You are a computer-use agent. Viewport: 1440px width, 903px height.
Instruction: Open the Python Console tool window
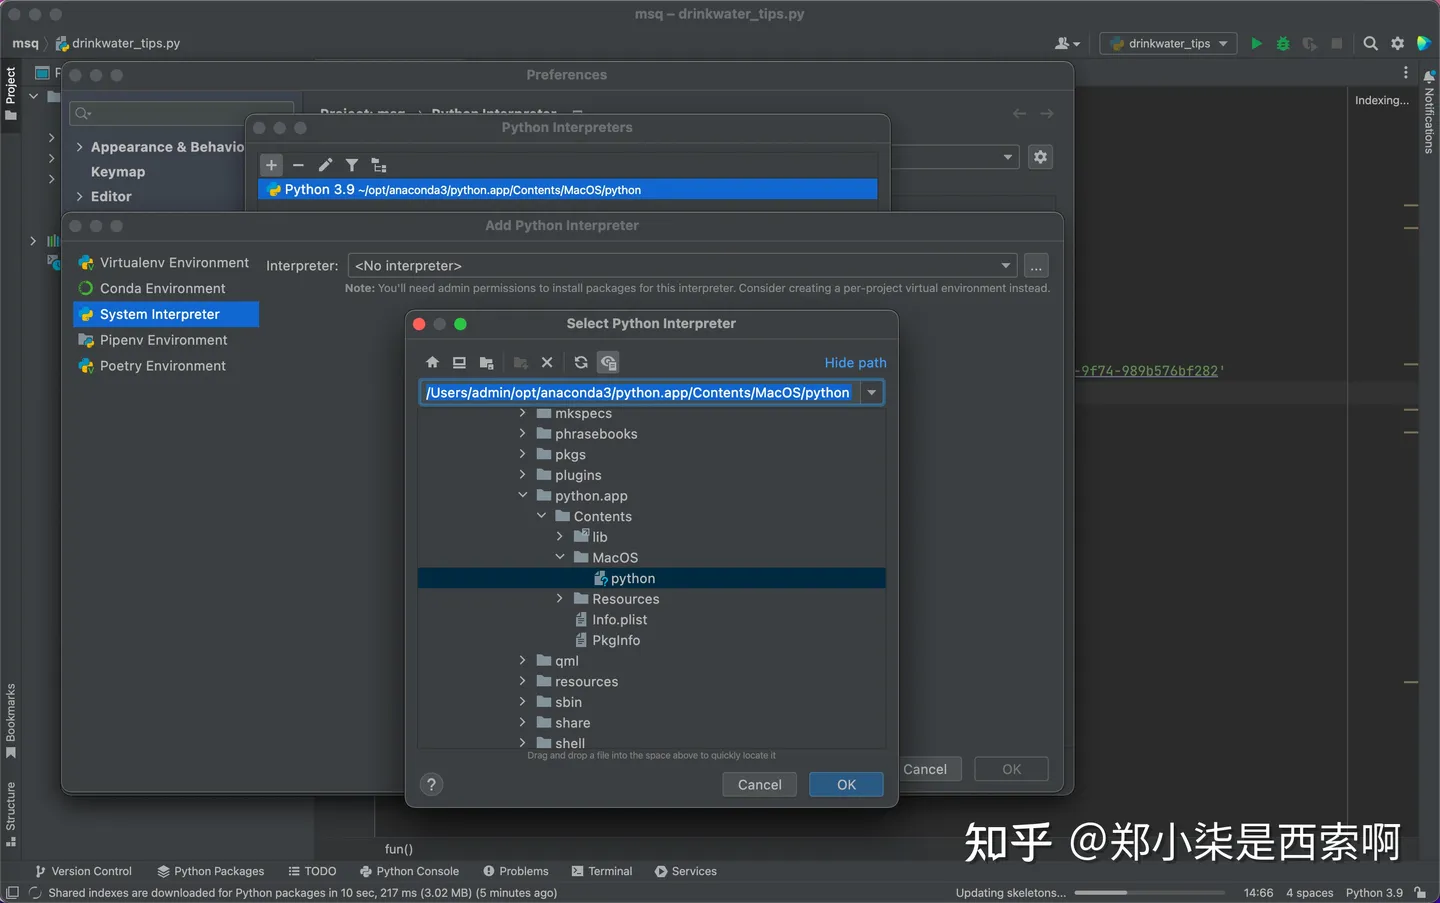[409, 871]
